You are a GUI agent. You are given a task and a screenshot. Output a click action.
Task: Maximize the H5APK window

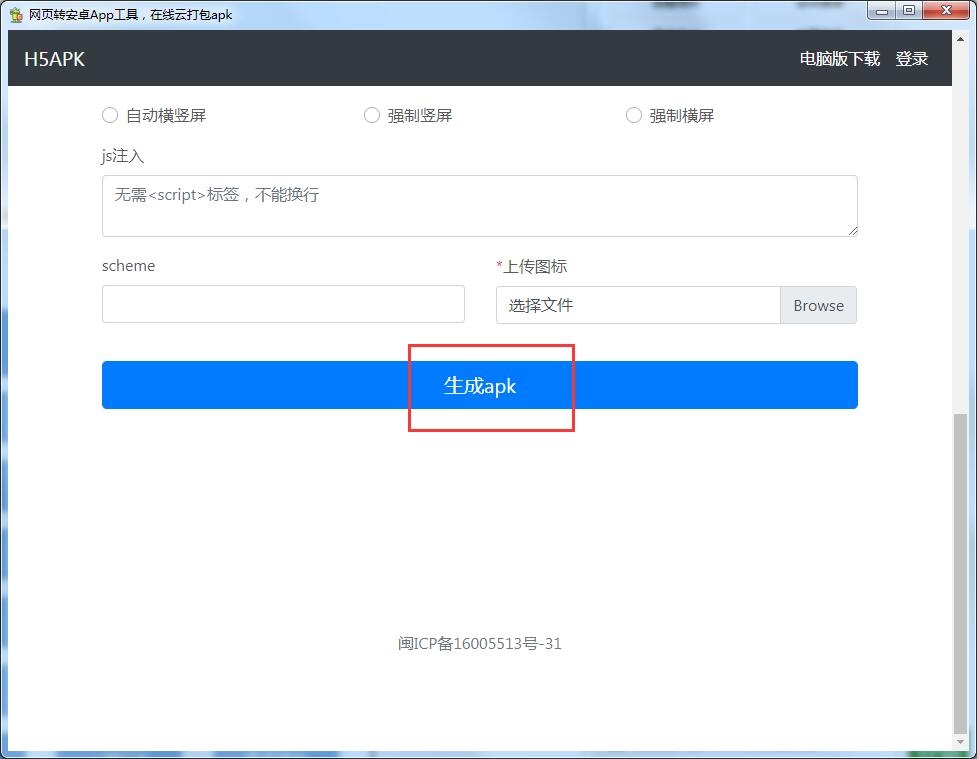coord(908,11)
